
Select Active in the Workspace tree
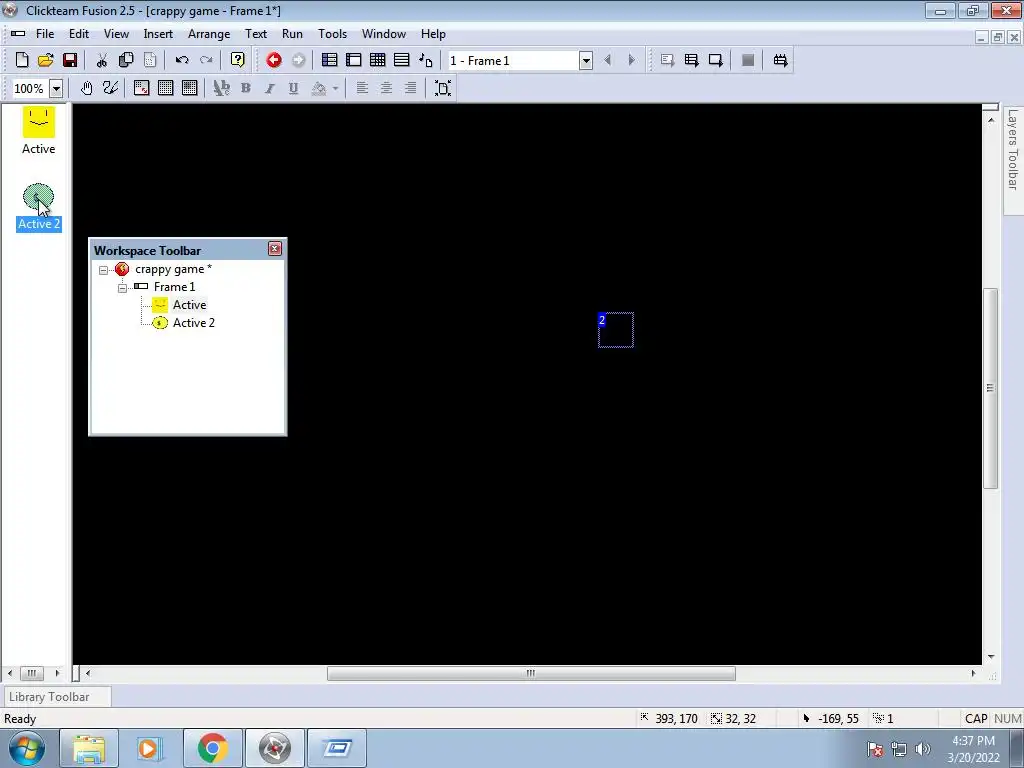click(x=189, y=305)
